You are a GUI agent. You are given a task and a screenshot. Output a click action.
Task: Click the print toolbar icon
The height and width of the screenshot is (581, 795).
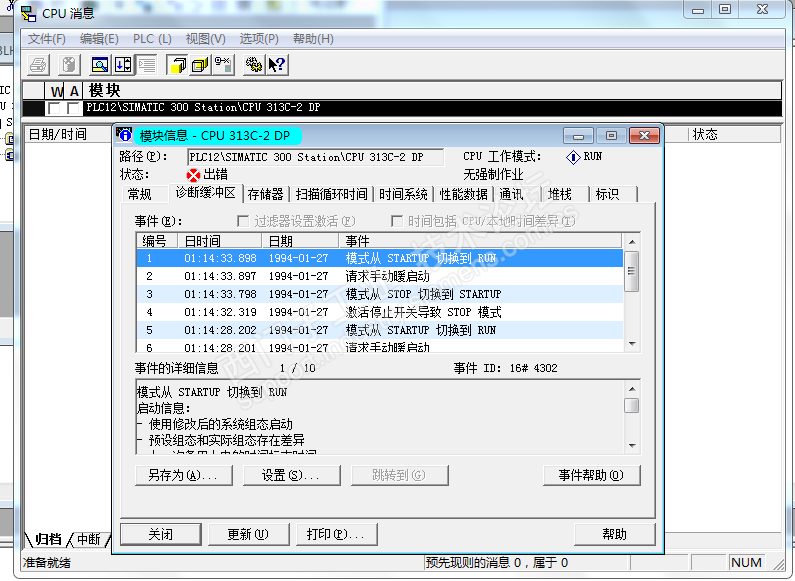pyautogui.click(x=39, y=65)
